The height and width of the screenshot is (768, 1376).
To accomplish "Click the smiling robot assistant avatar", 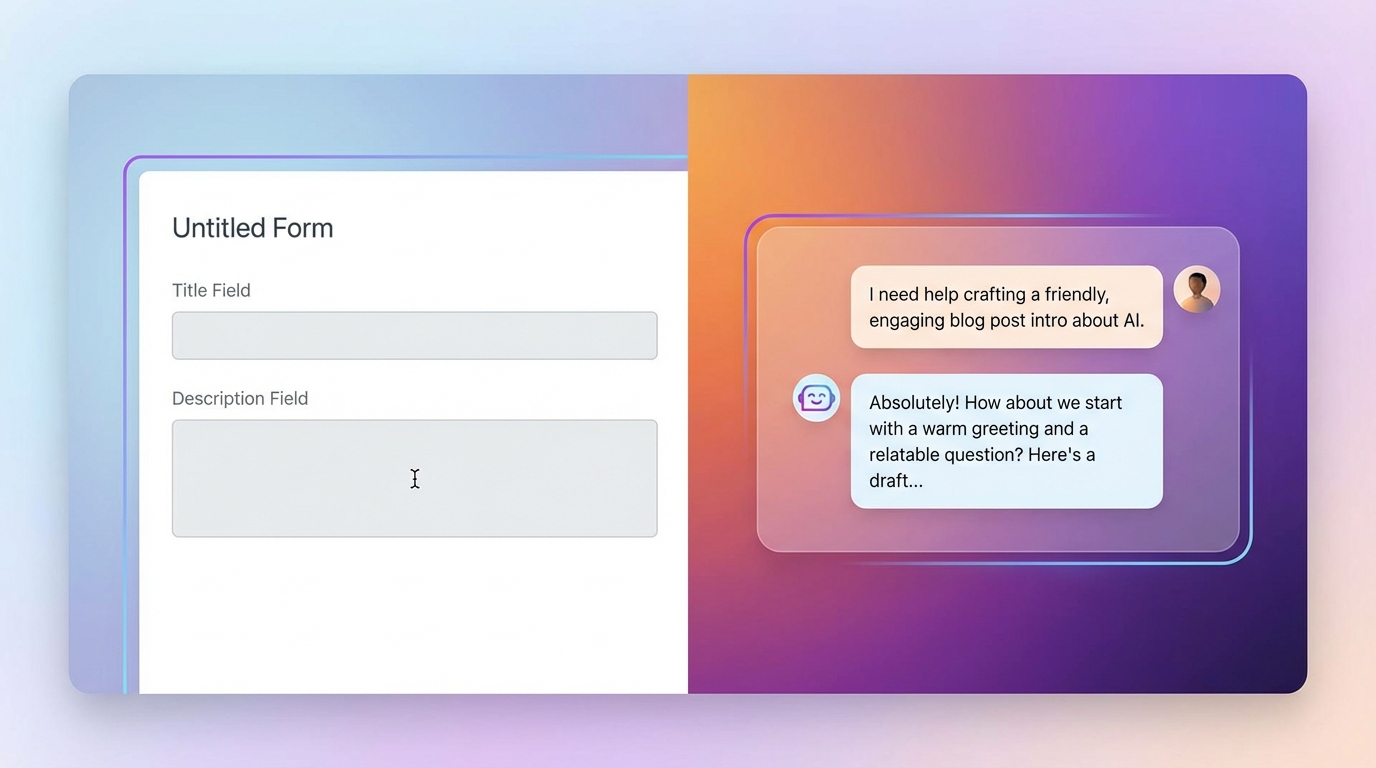I will coord(816,398).
